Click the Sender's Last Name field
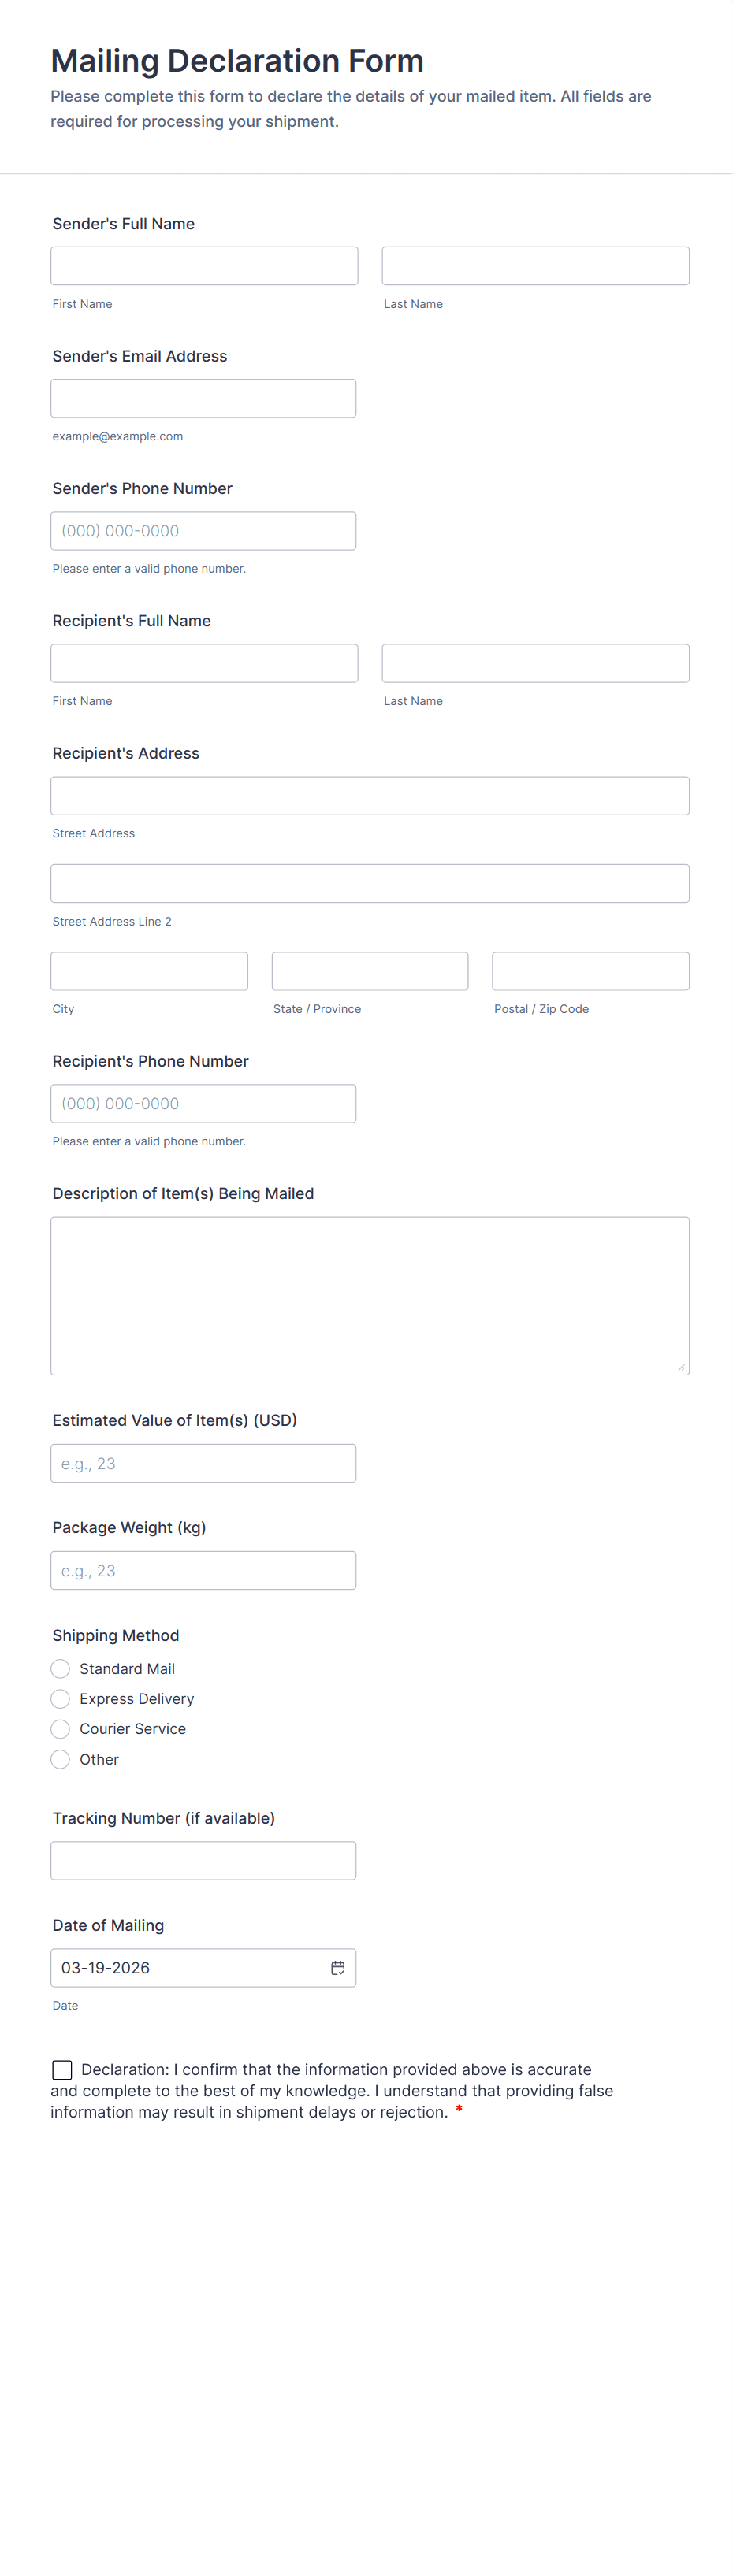Screen dimensions: 733x2576 click(x=535, y=265)
